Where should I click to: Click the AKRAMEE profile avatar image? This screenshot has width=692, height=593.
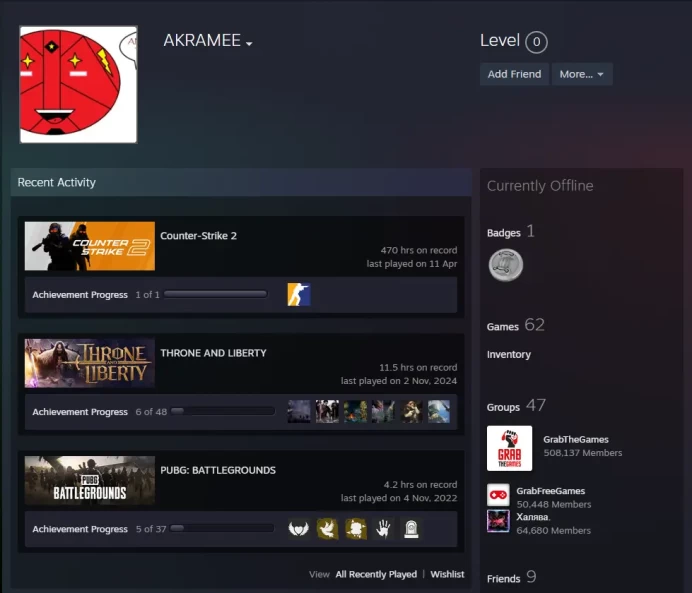(79, 84)
